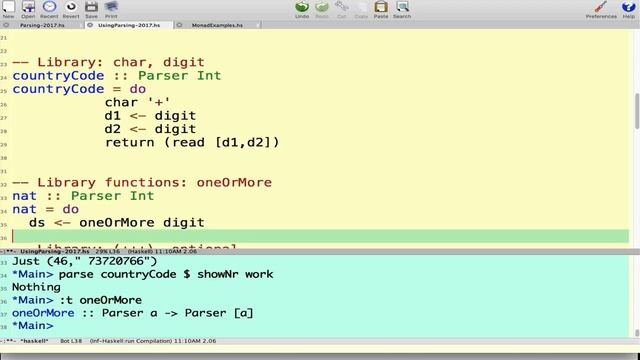This screenshot has height=360, width=640.
Task: Click the '29% L36' position indicator
Action: tap(108, 251)
